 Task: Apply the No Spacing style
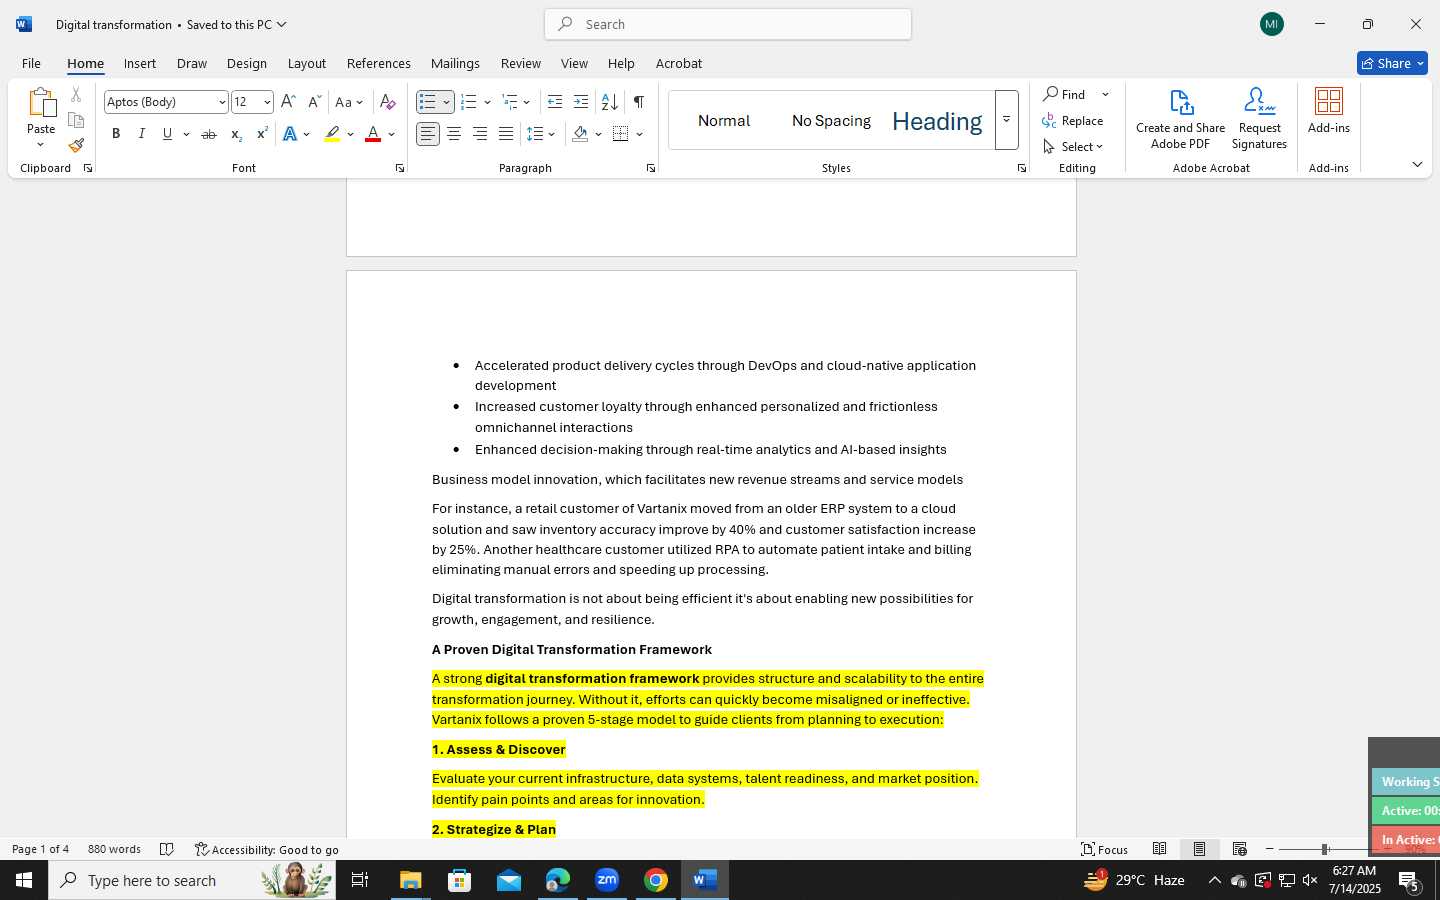pos(831,121)
